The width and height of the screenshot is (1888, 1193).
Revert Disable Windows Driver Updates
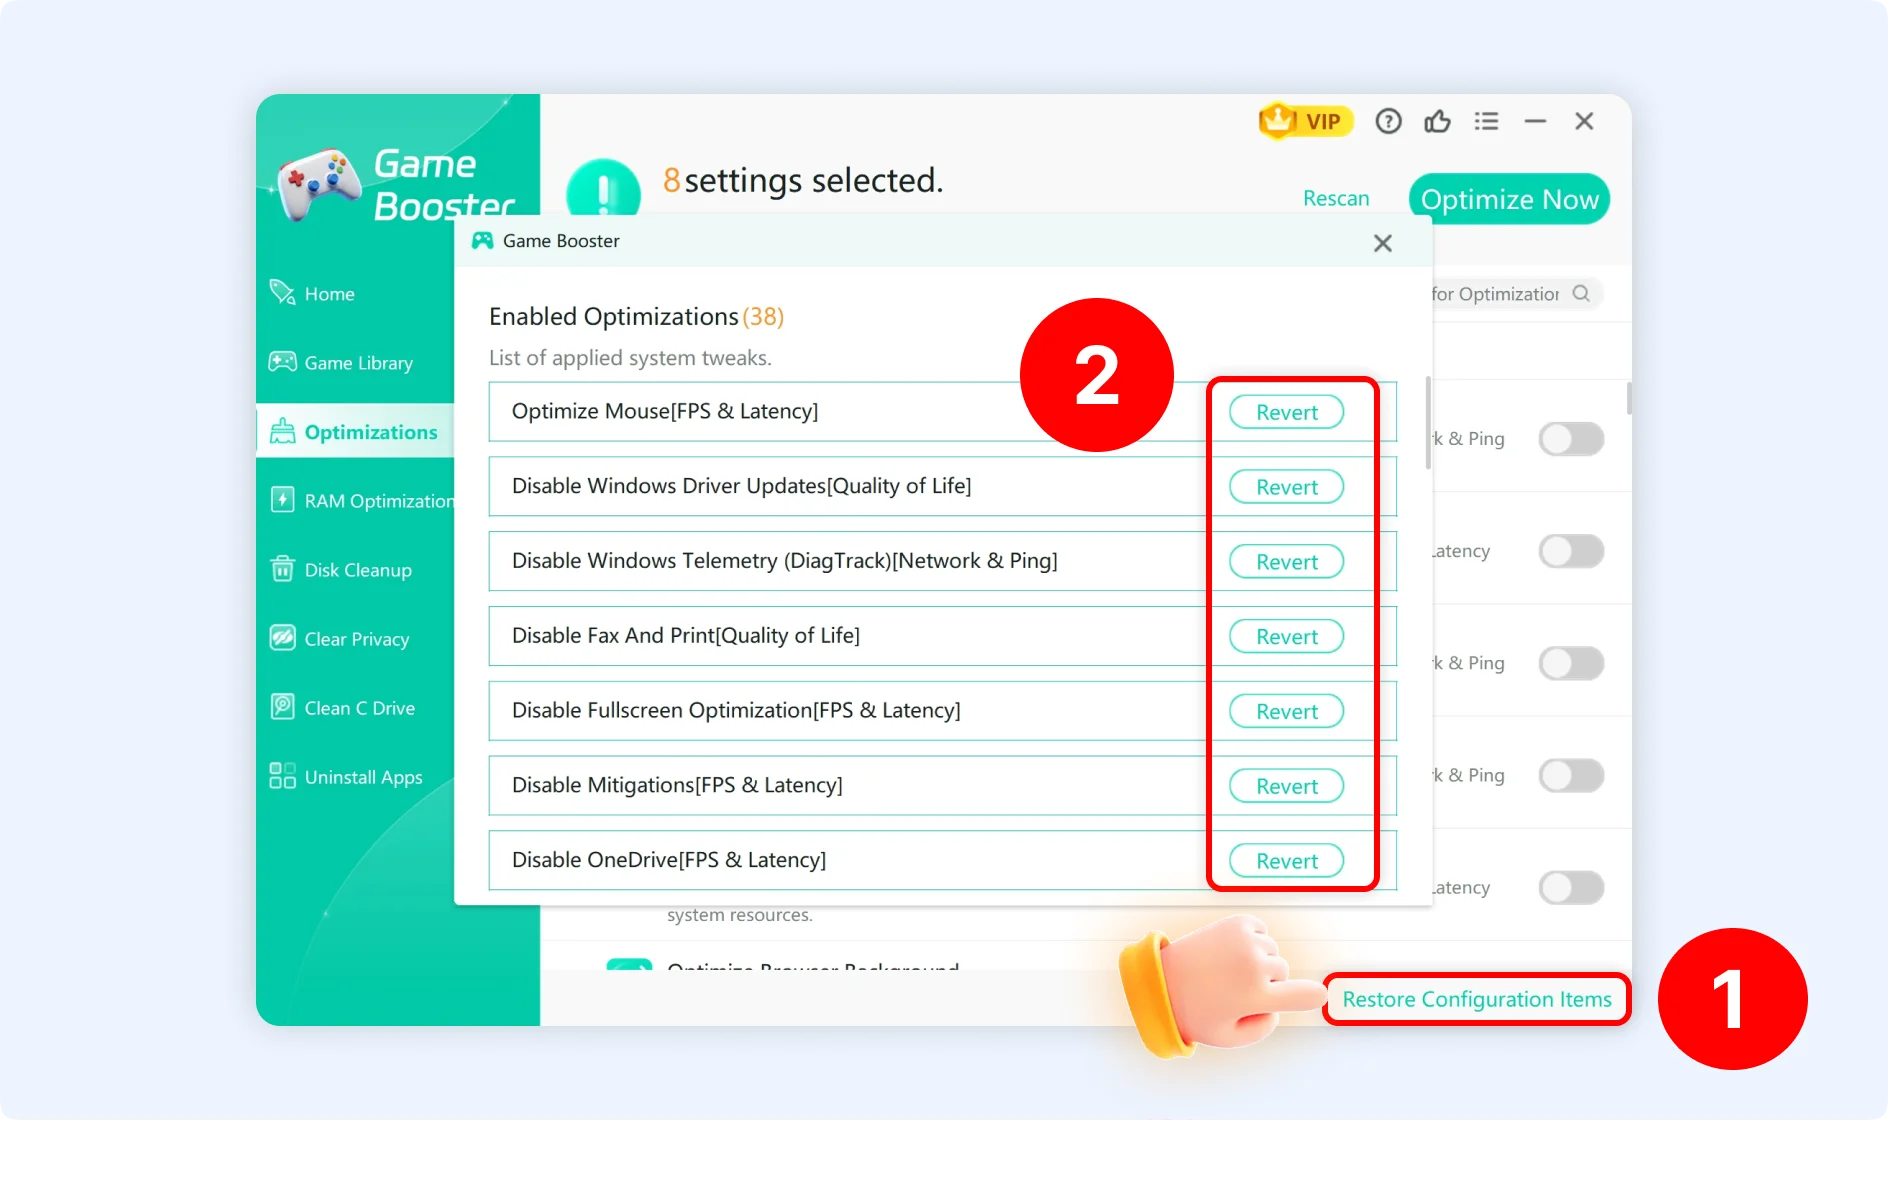click(1286, 487)
